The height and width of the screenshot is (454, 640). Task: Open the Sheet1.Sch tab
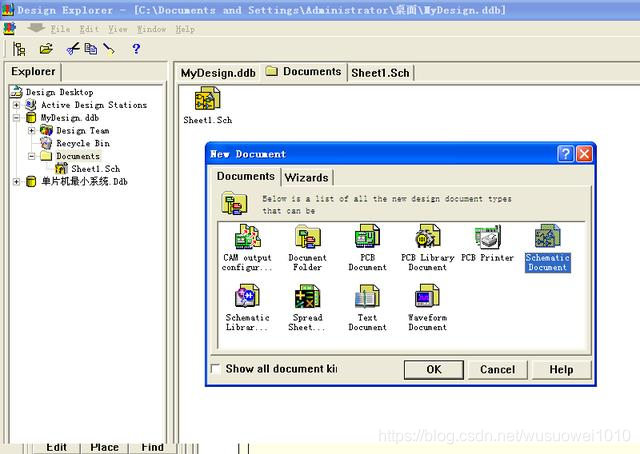pyautogui.click(x=380, y=73)
